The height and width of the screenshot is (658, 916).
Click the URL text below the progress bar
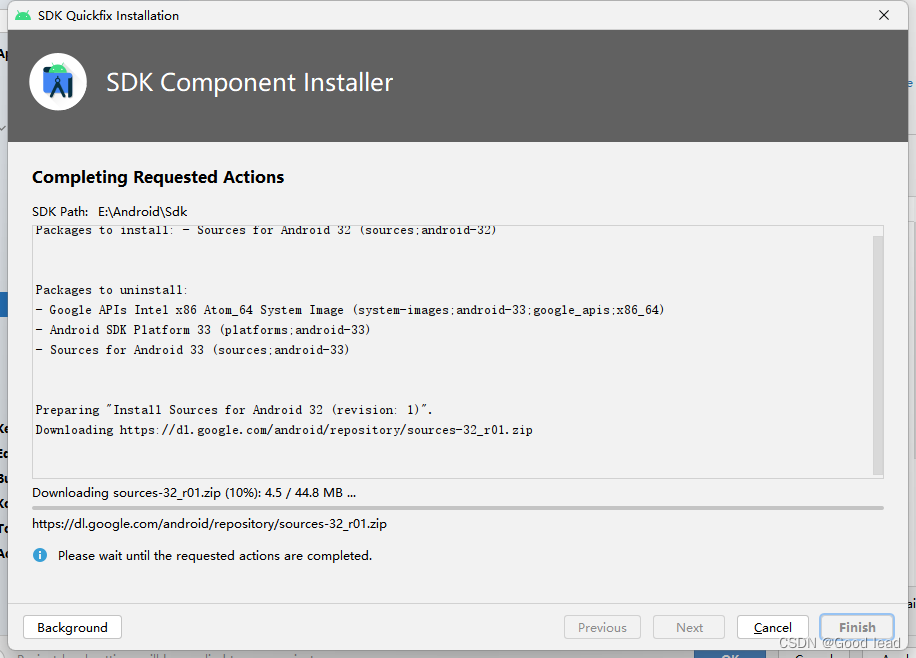click(209, 524)
